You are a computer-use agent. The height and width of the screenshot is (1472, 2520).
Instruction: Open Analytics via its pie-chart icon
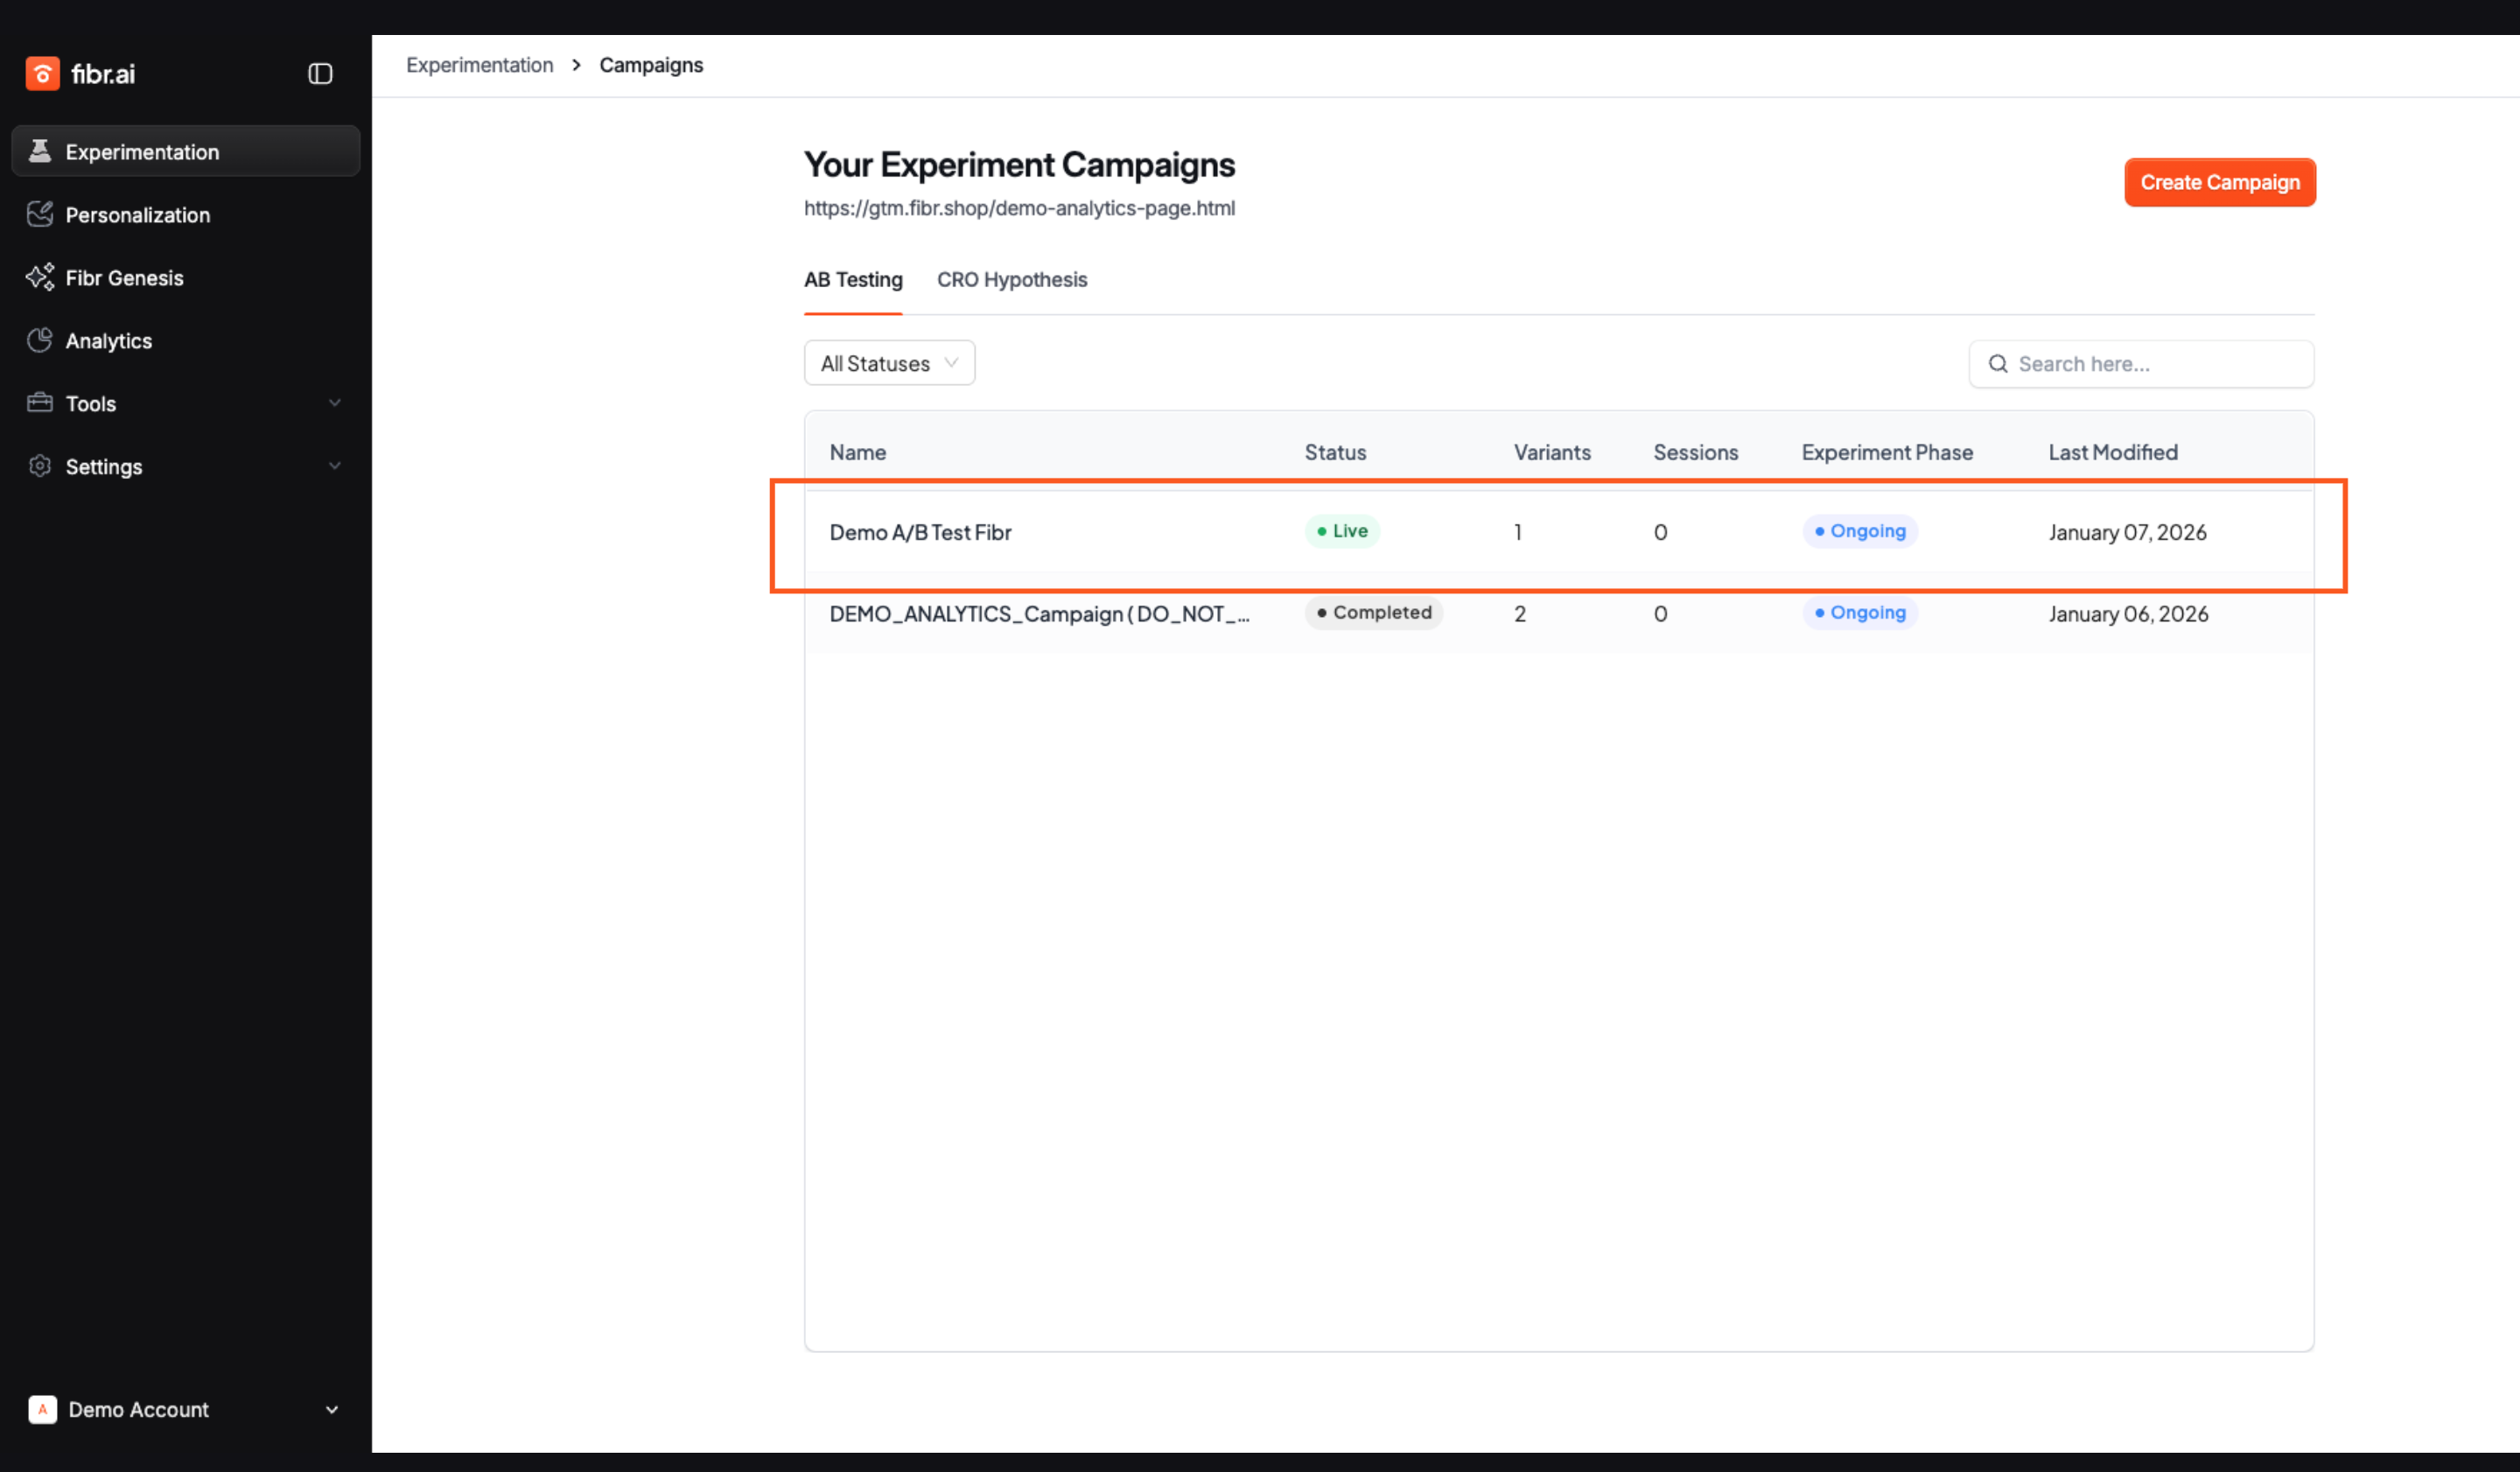pos(40,340)
